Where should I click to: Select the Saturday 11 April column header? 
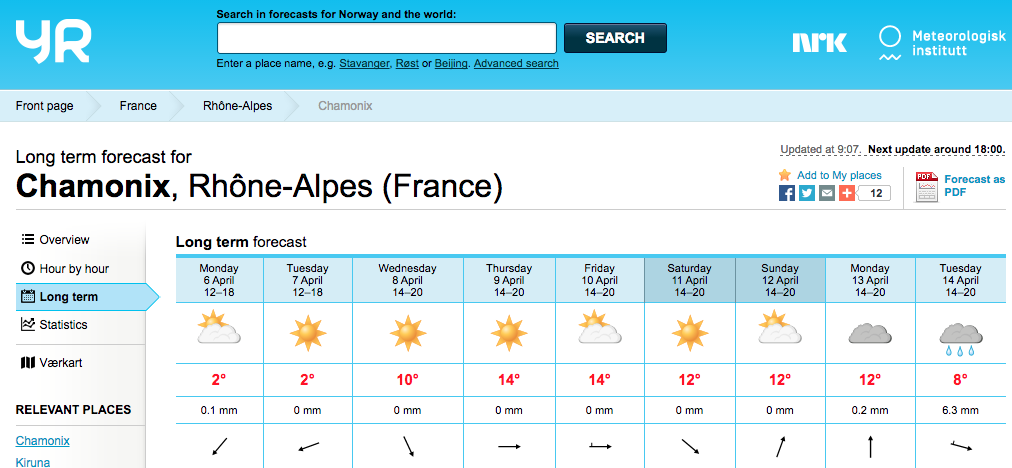click(689, 280)
